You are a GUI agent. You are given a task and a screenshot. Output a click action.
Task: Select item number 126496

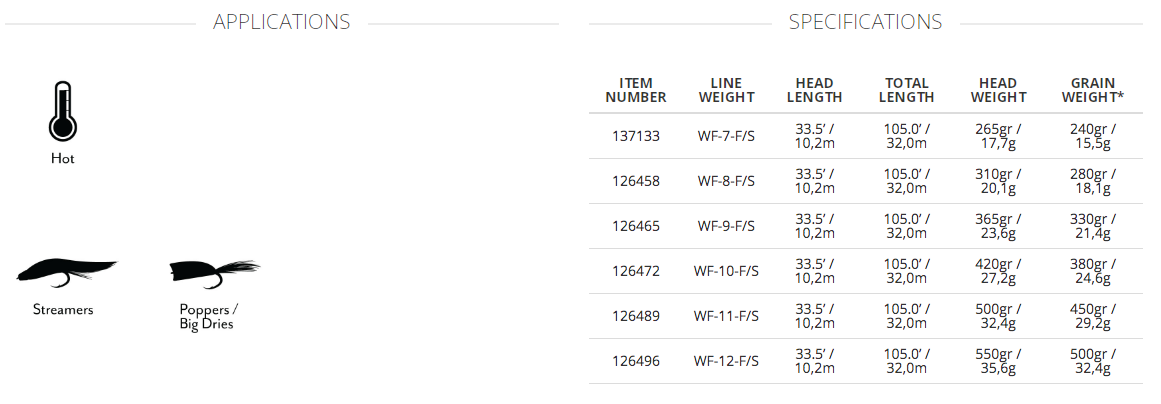click(x=636, y=361)
